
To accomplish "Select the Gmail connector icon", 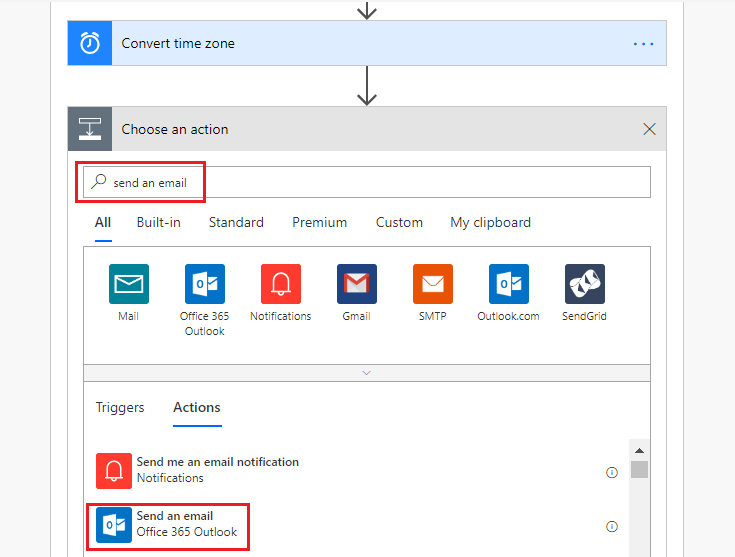I will tap(357, 284).
